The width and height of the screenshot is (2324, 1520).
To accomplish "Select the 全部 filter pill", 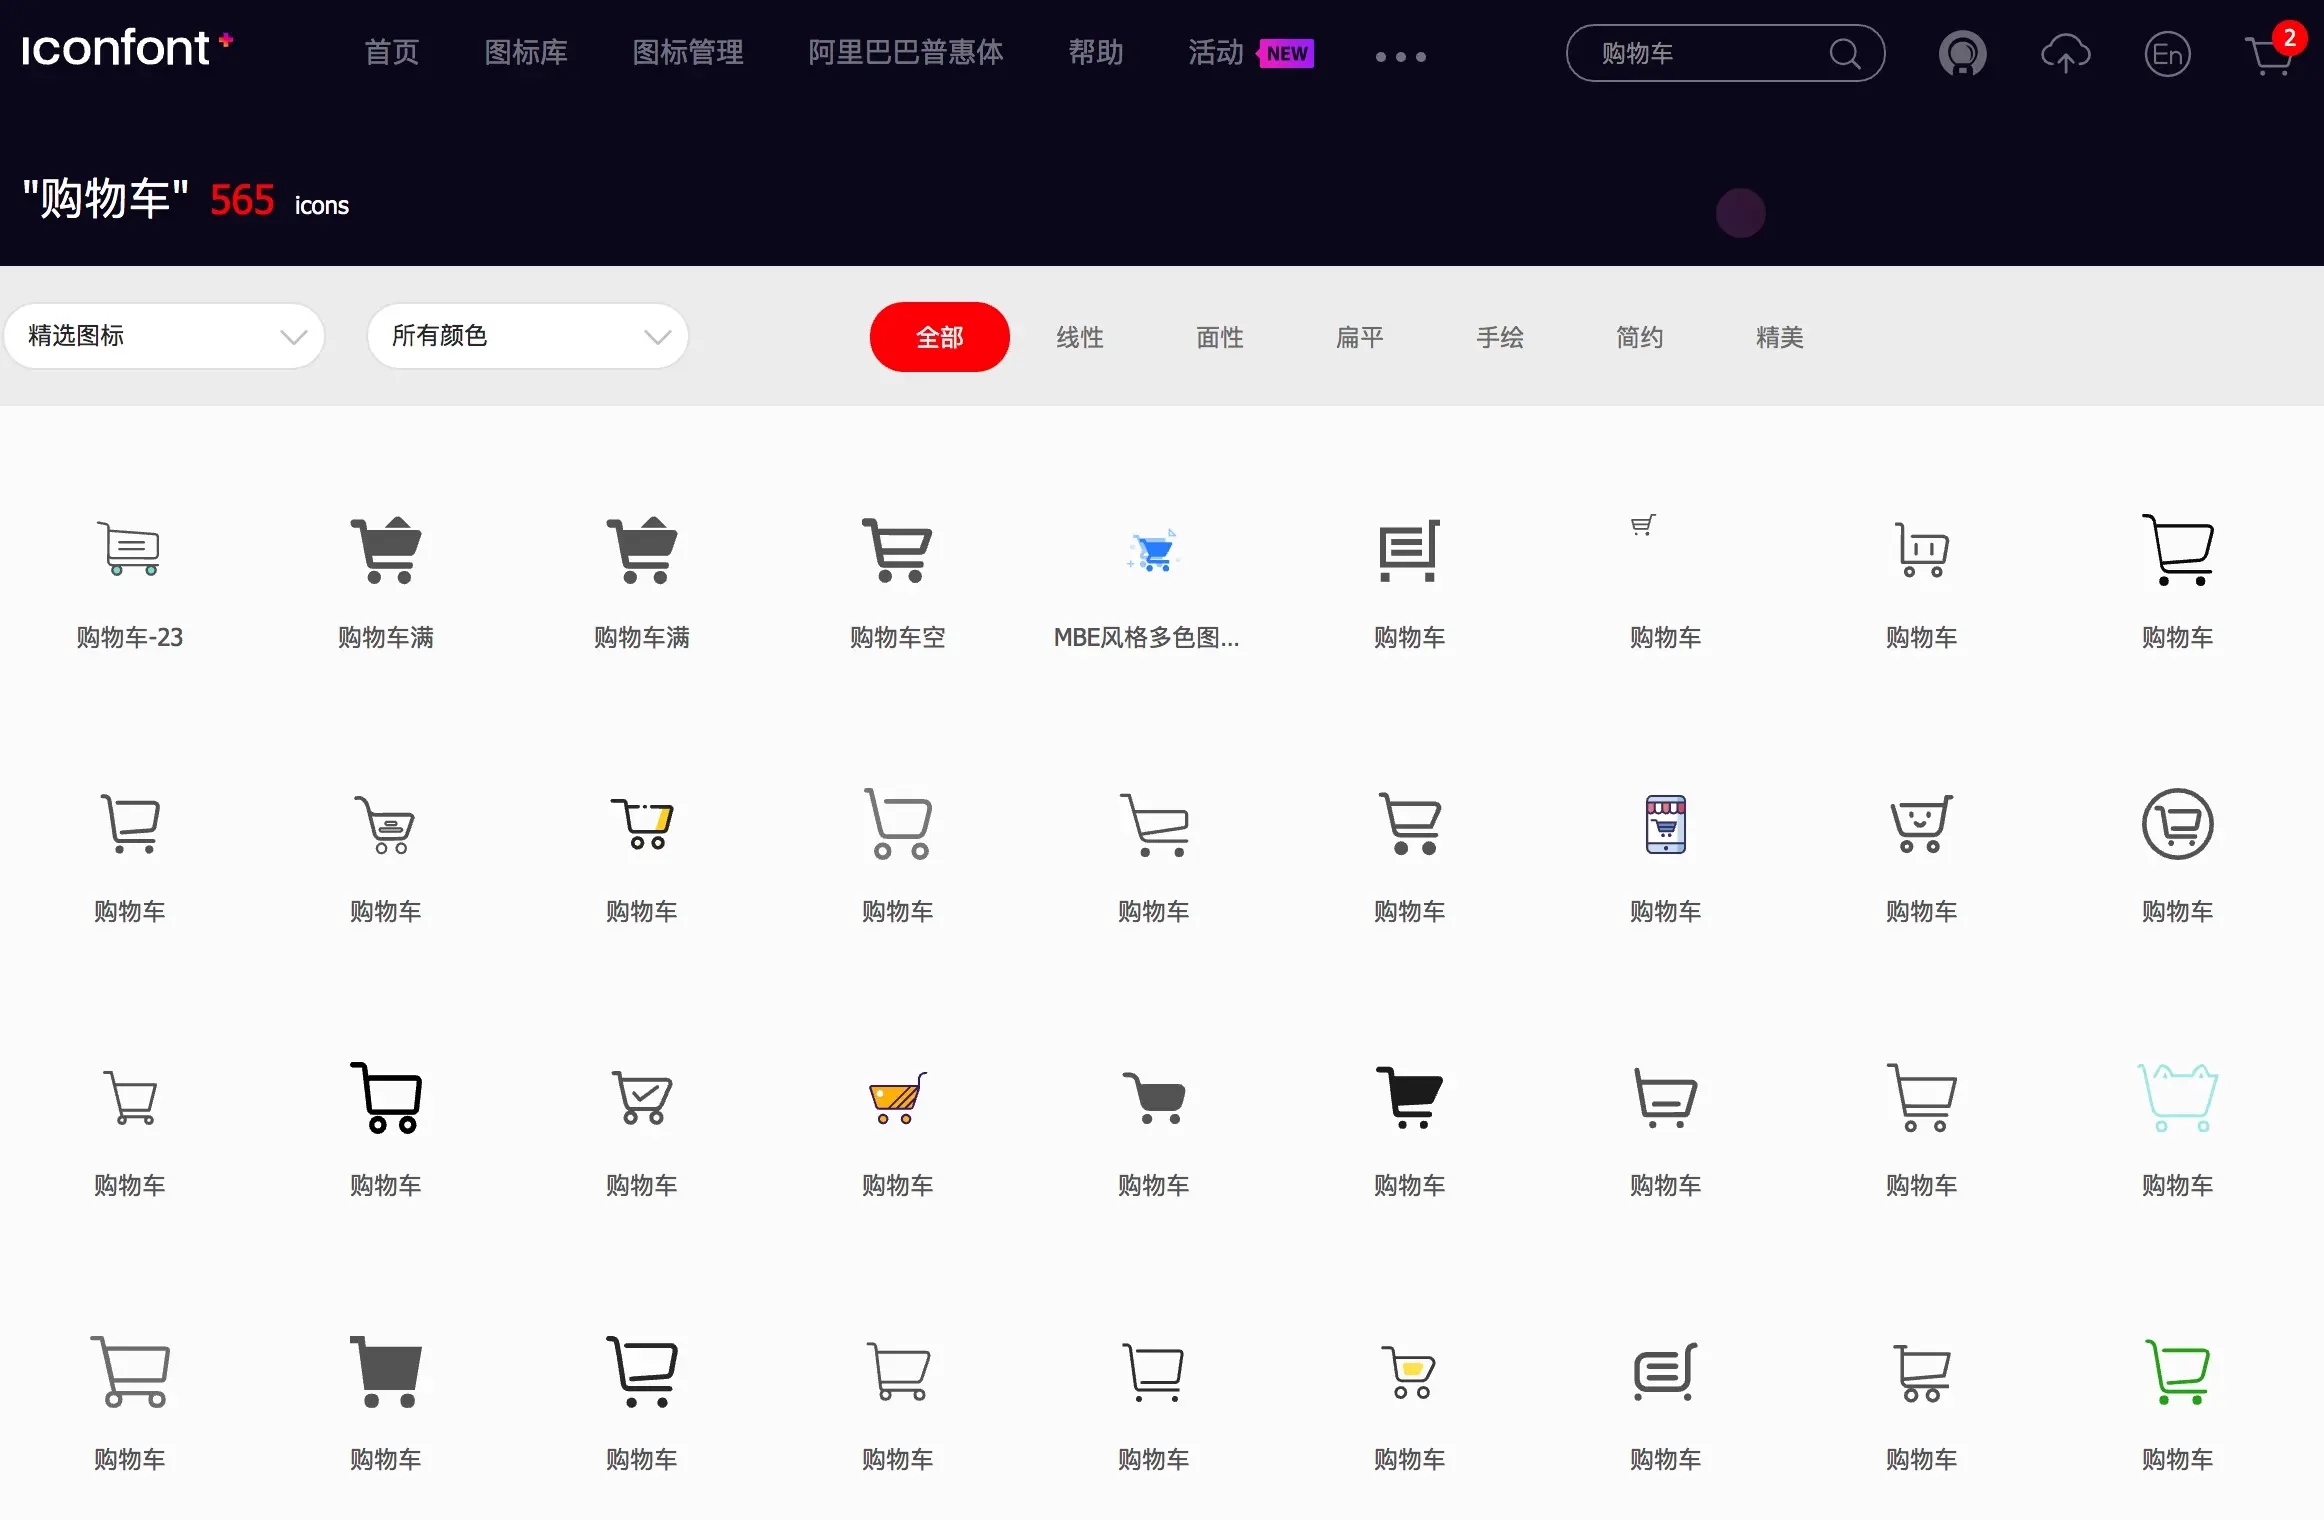I will 939,337.
